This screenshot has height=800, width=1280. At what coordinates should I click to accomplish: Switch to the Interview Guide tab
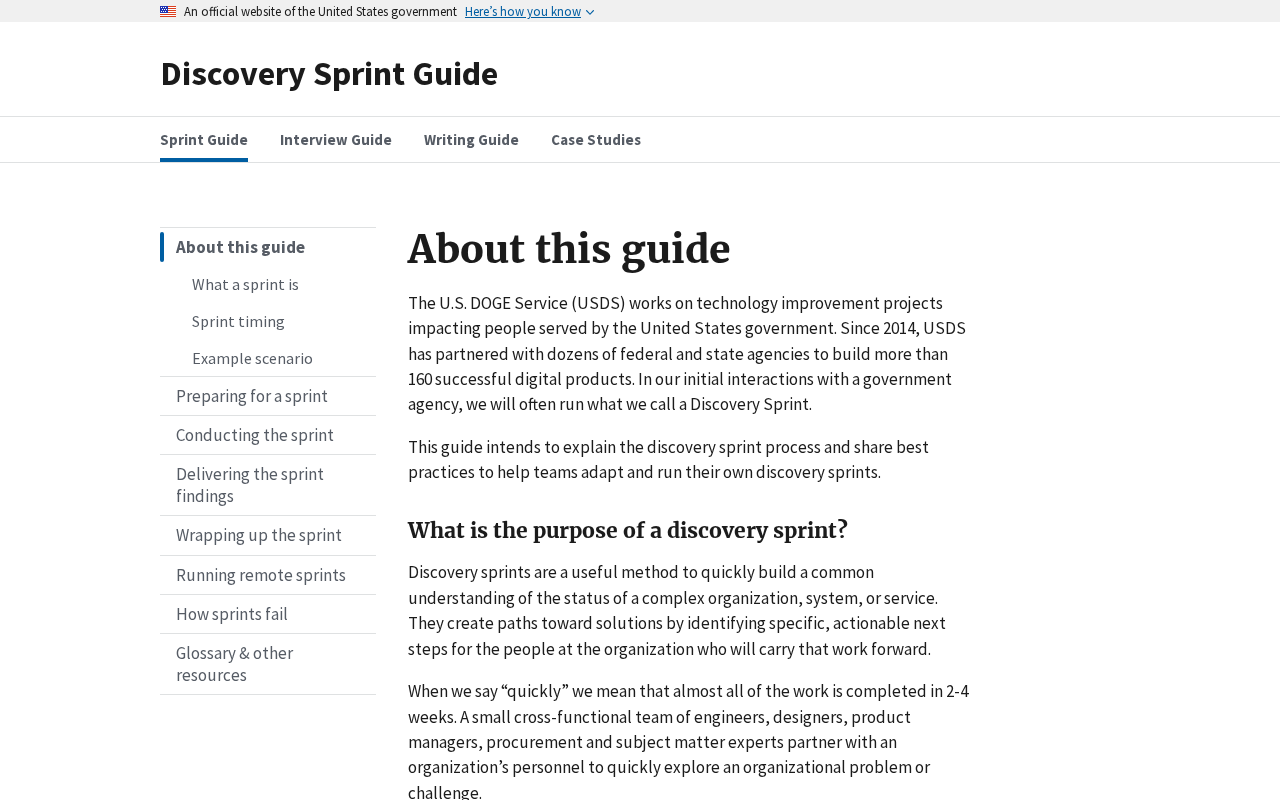336,140
